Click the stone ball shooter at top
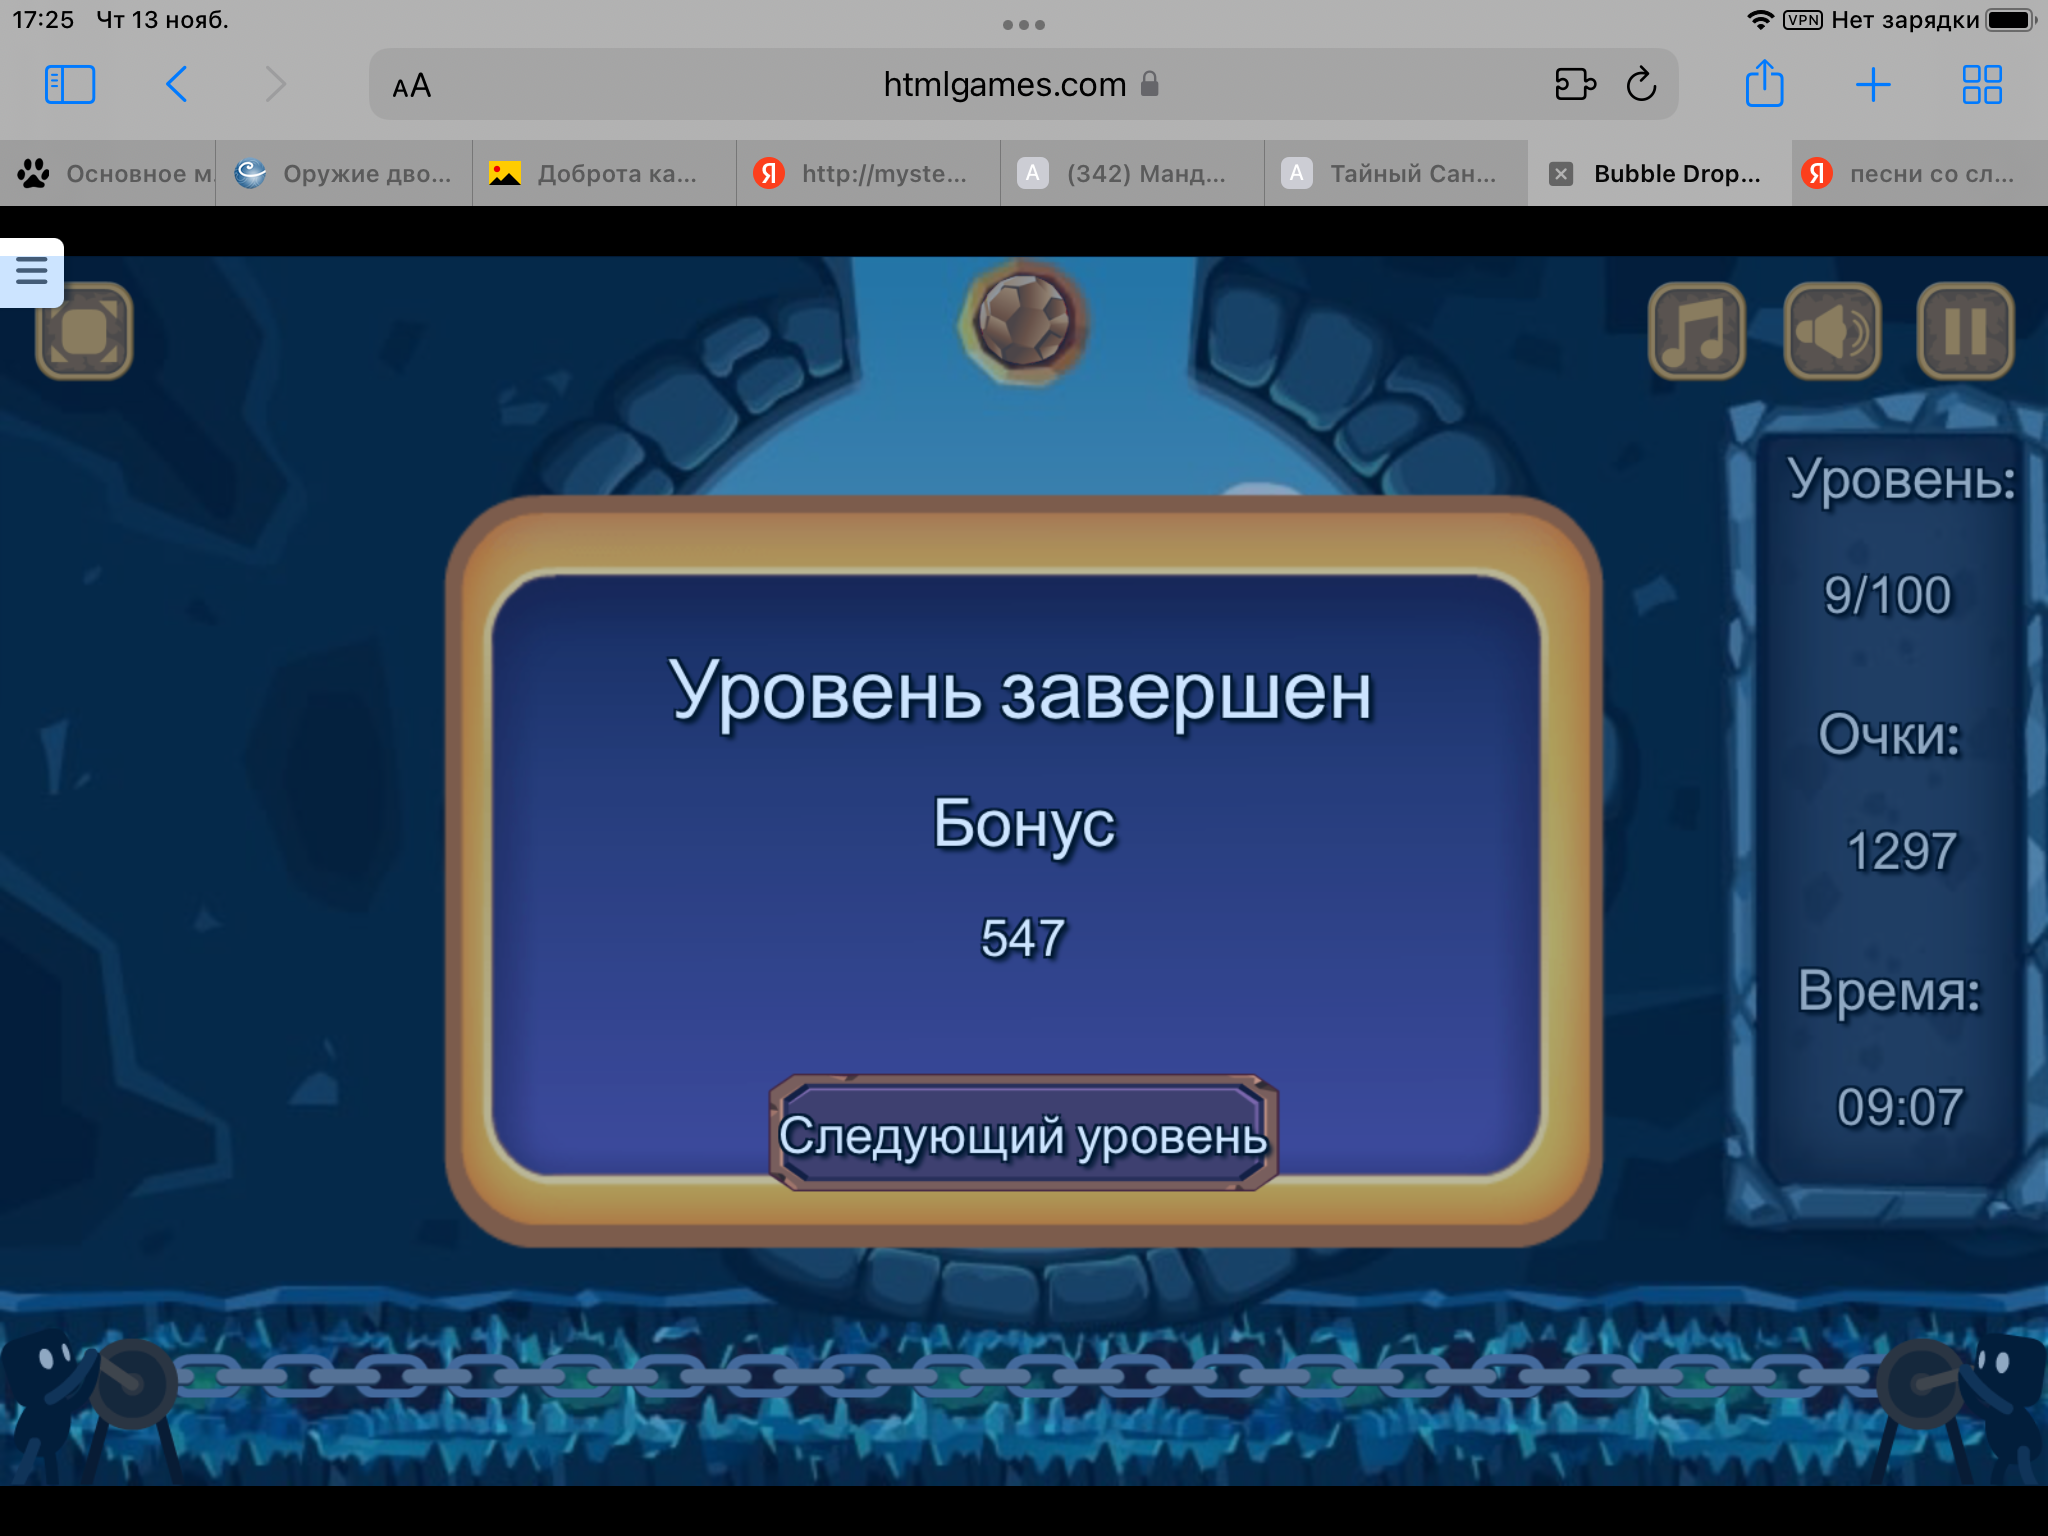The image size is (2048, 1536). 1023,321
